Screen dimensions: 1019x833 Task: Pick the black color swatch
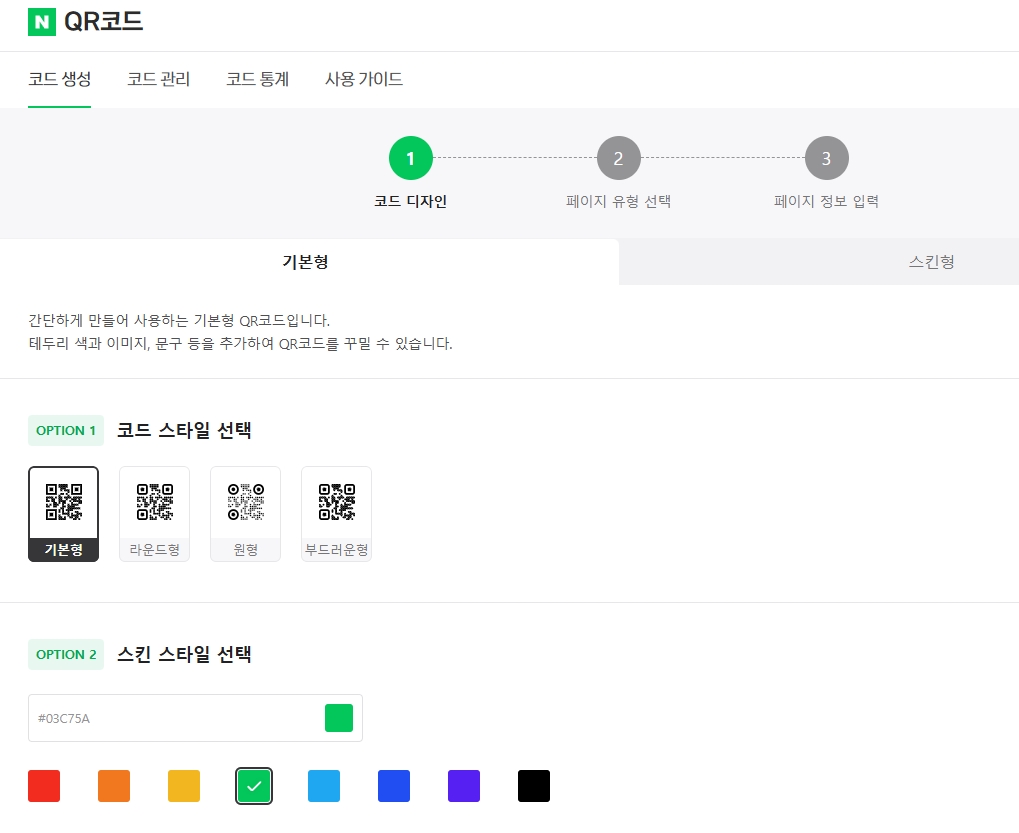(534, 786)
